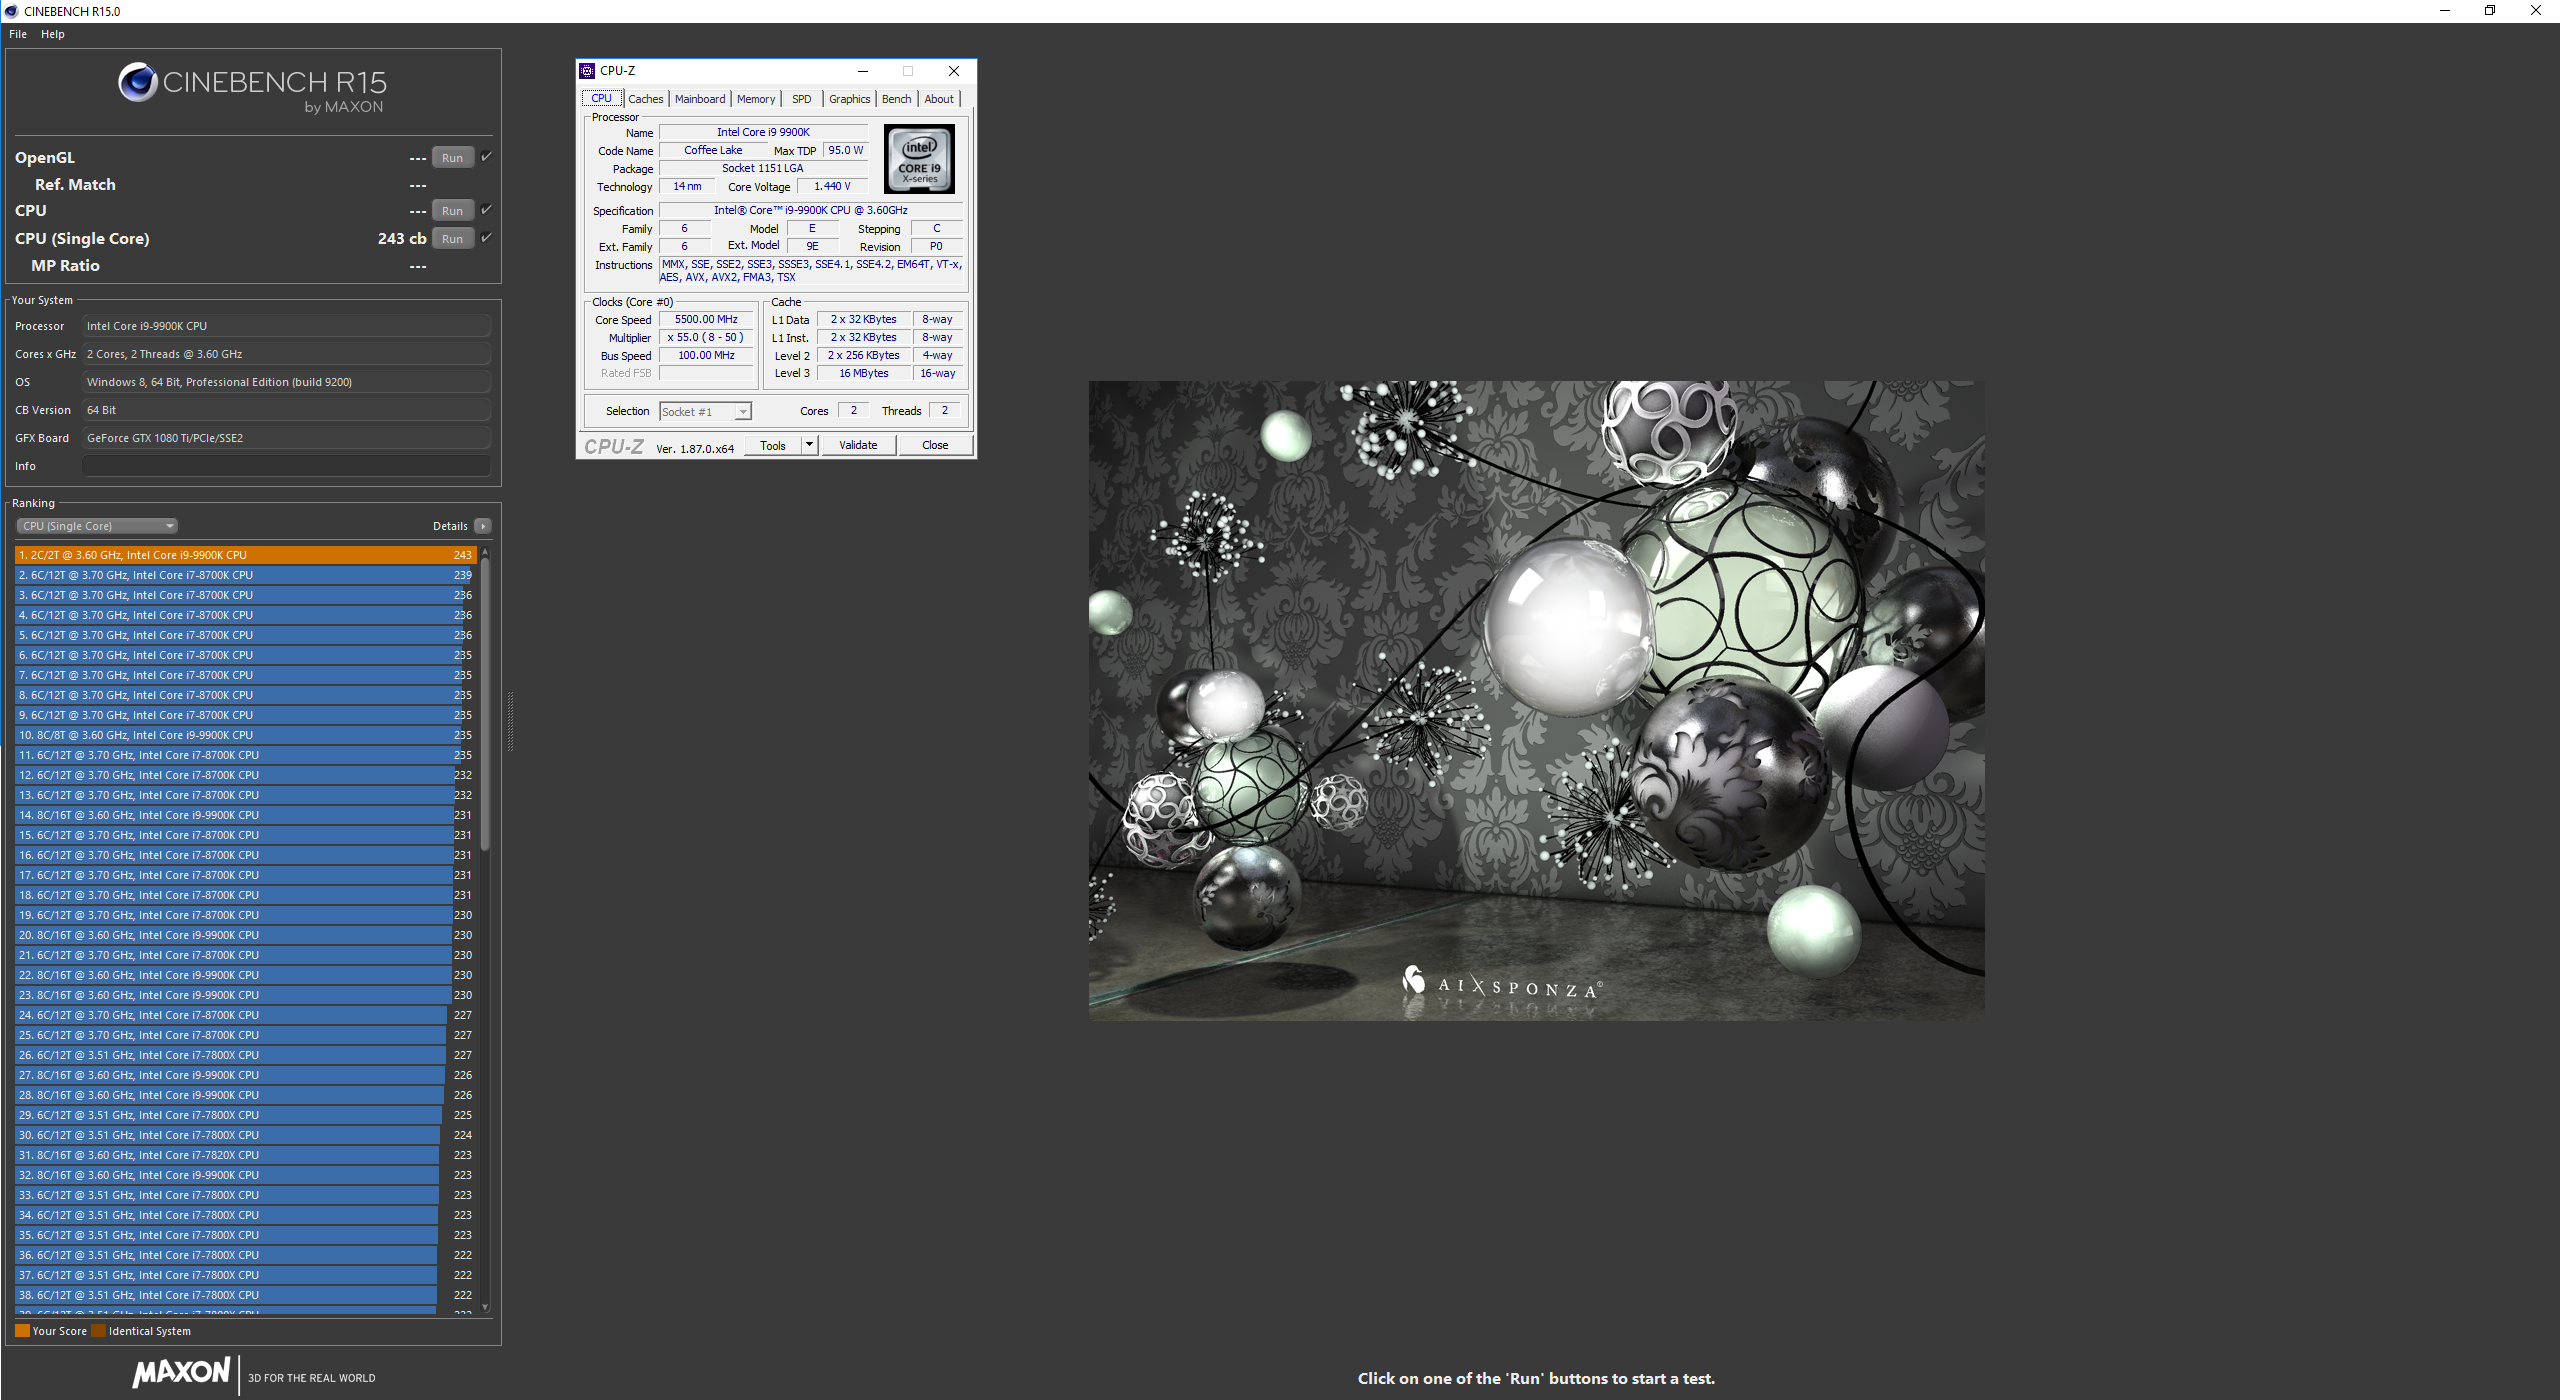Click the GFX Board GeForce GTX 1080 Ti field

tap(286, 438)
